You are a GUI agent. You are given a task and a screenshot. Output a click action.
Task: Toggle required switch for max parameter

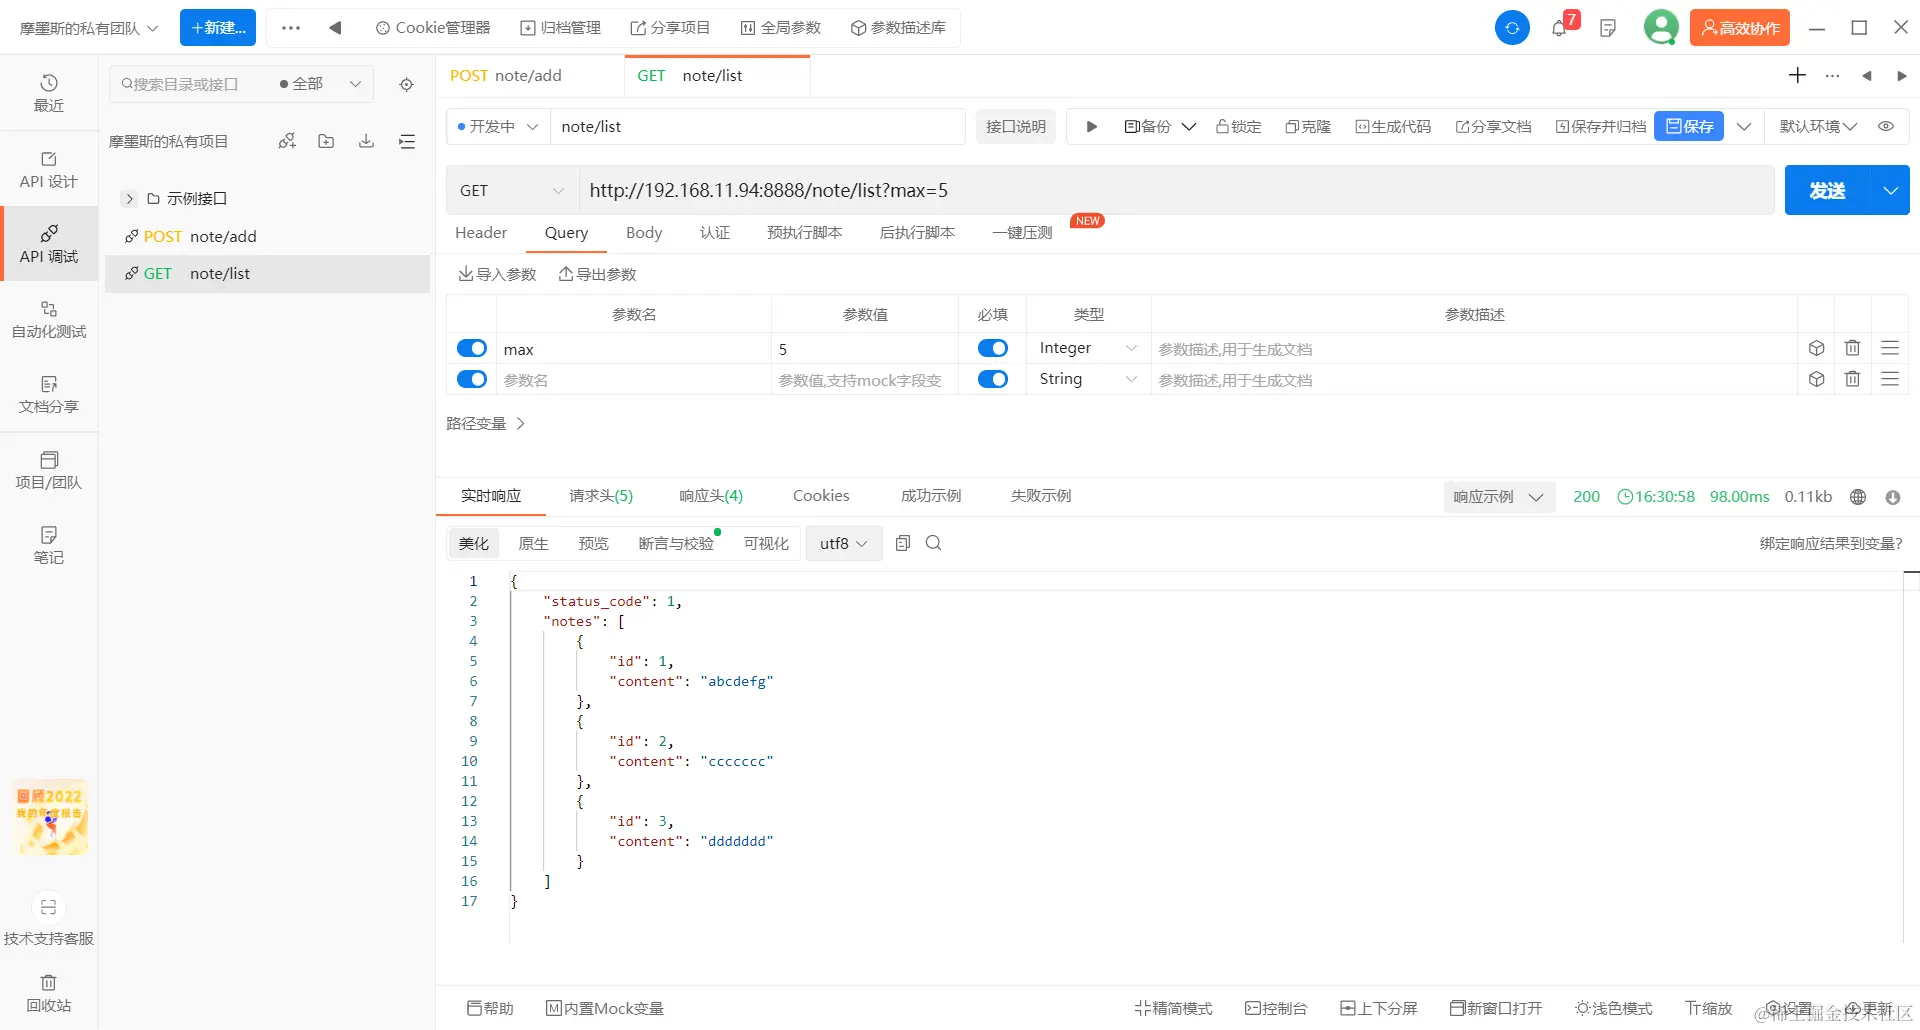[x=993, y=348]
